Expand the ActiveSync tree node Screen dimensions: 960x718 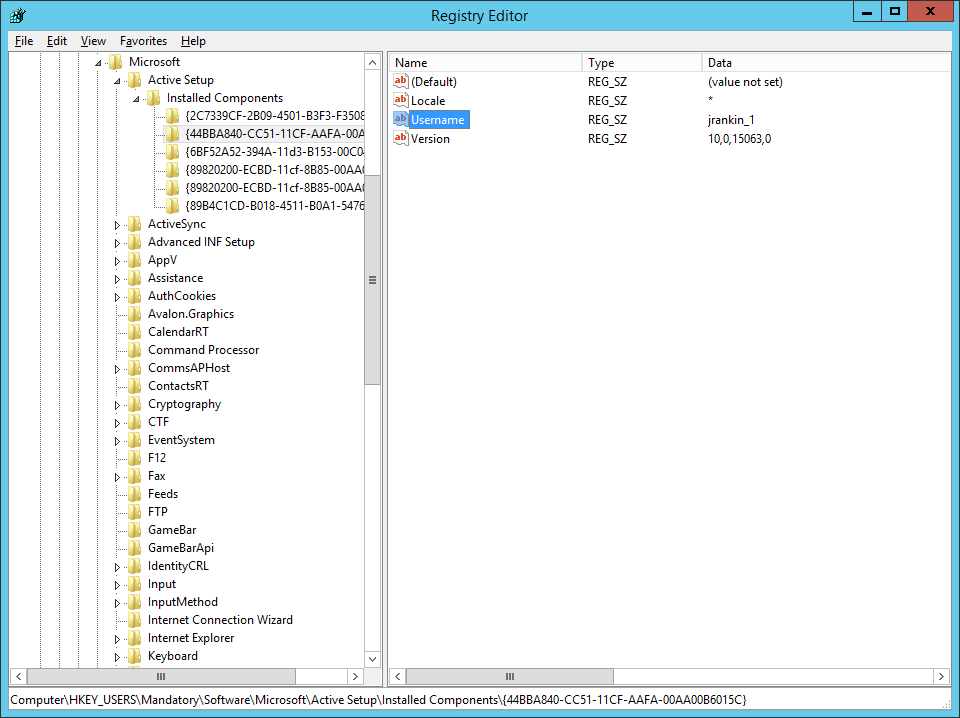116,223
